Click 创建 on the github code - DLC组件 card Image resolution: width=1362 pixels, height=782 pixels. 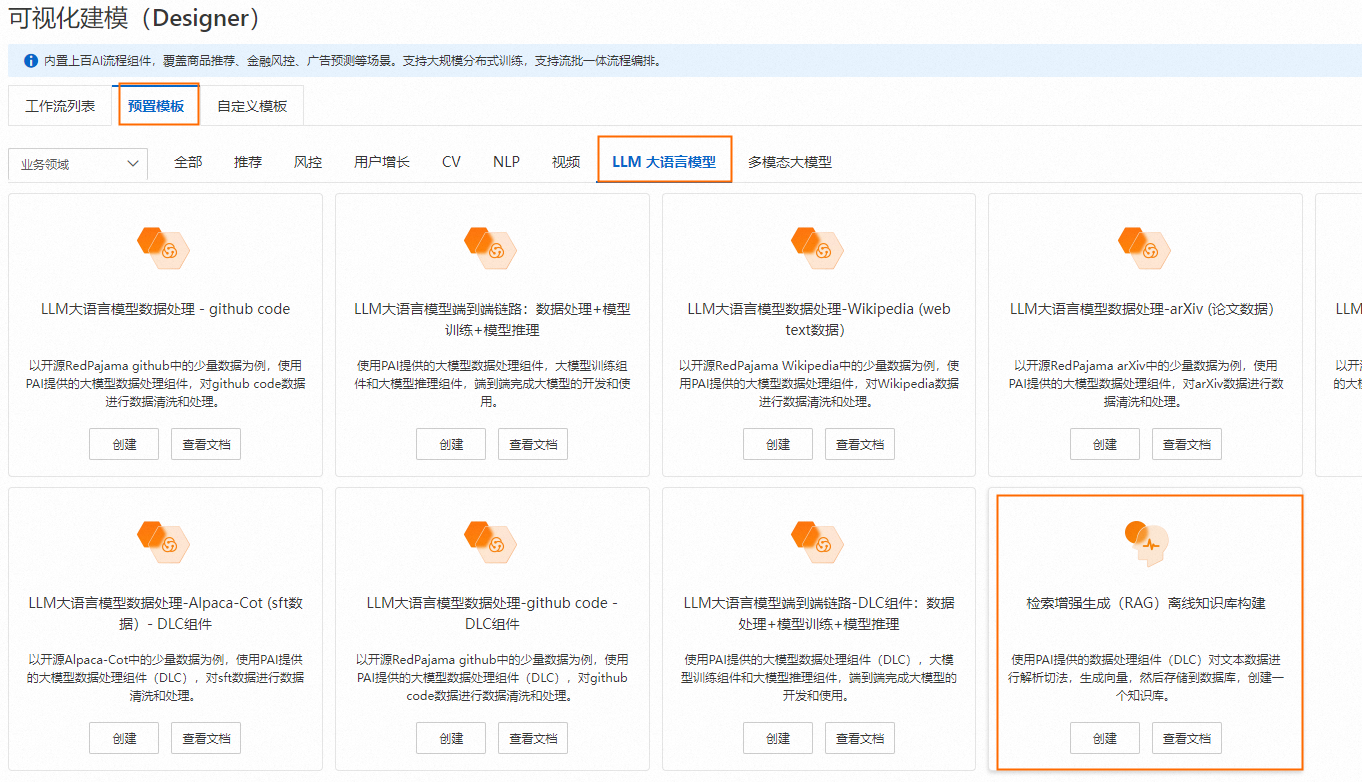click(x=451, y=738)
